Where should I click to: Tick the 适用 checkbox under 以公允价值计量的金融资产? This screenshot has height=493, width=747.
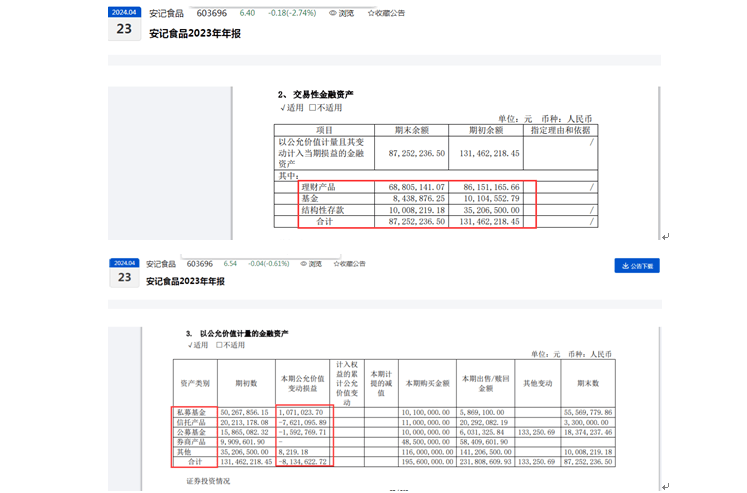click(191, 345)
